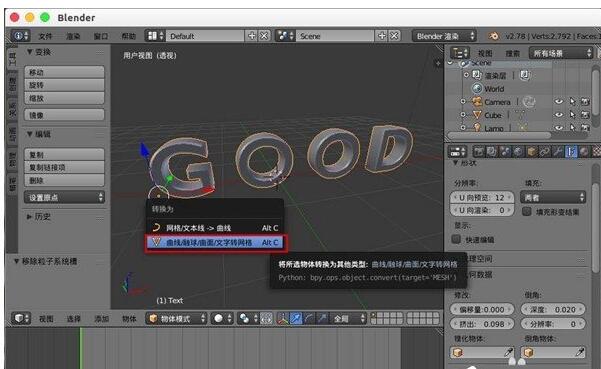Image resolution: width=601 pixels, height=369 pixels.
Task: Open Render Layers properties tab icon
Action: [x=492, y=152]
